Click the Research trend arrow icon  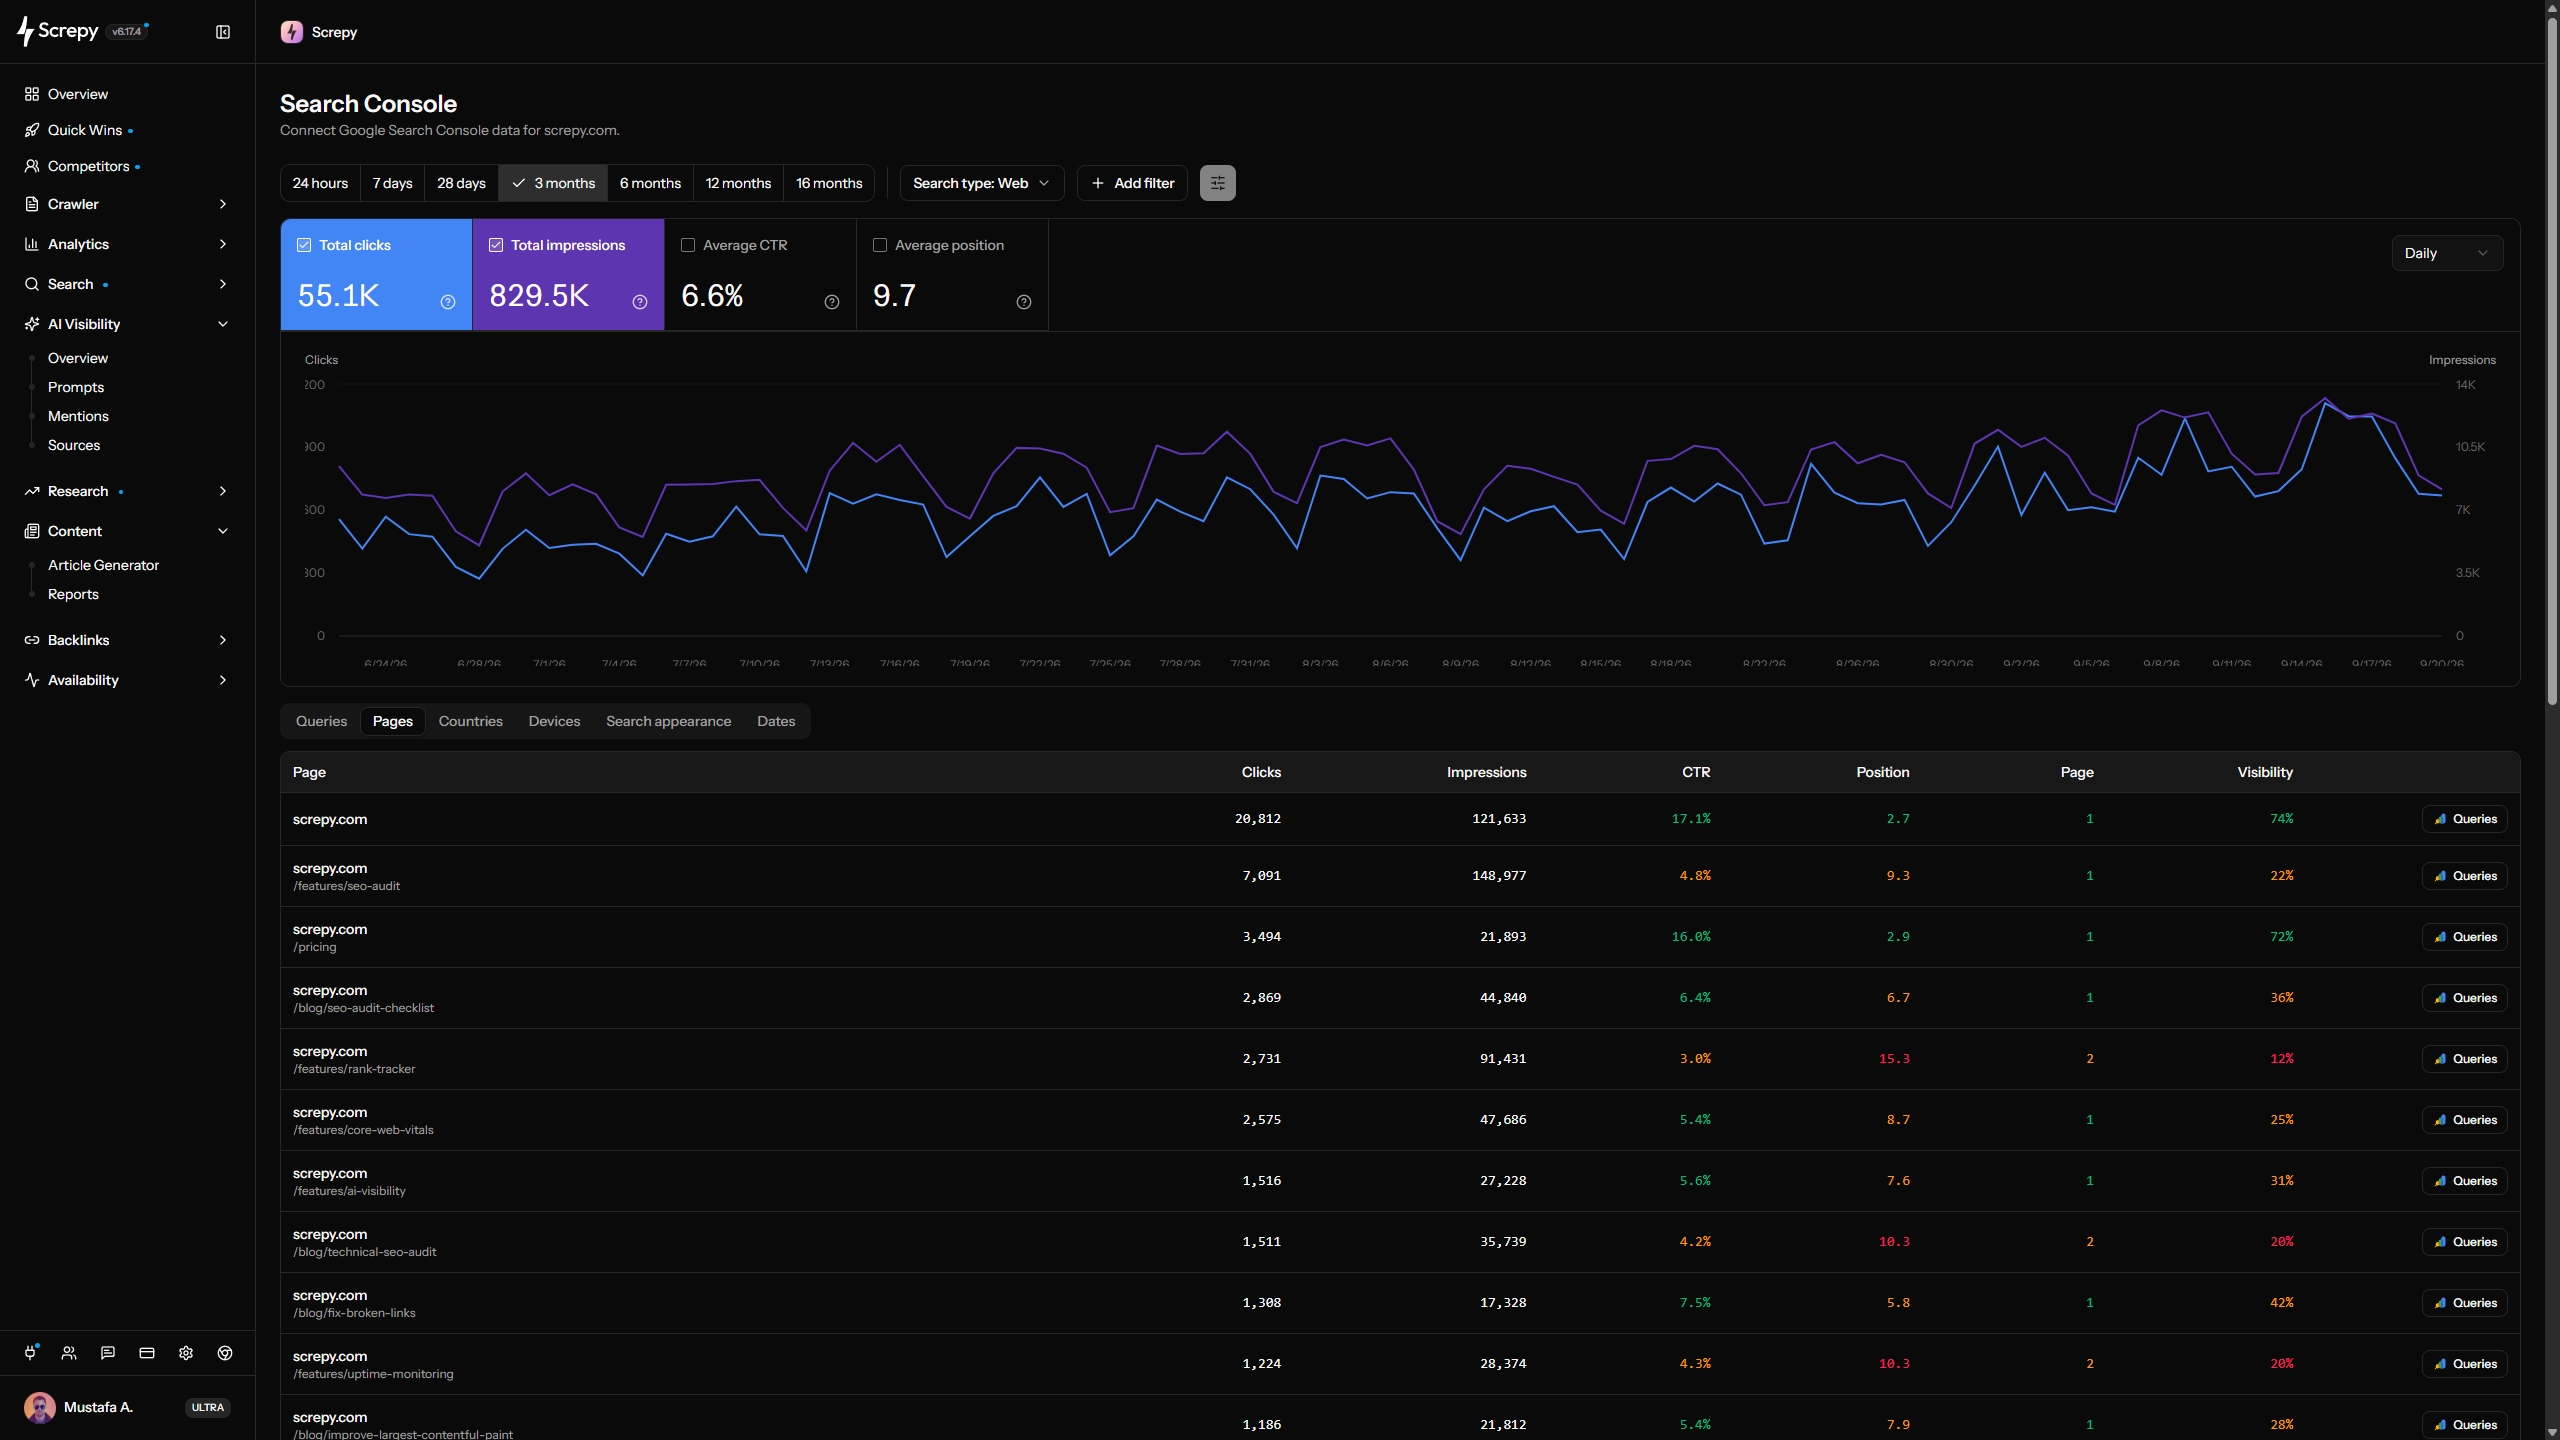click(32, 491)
